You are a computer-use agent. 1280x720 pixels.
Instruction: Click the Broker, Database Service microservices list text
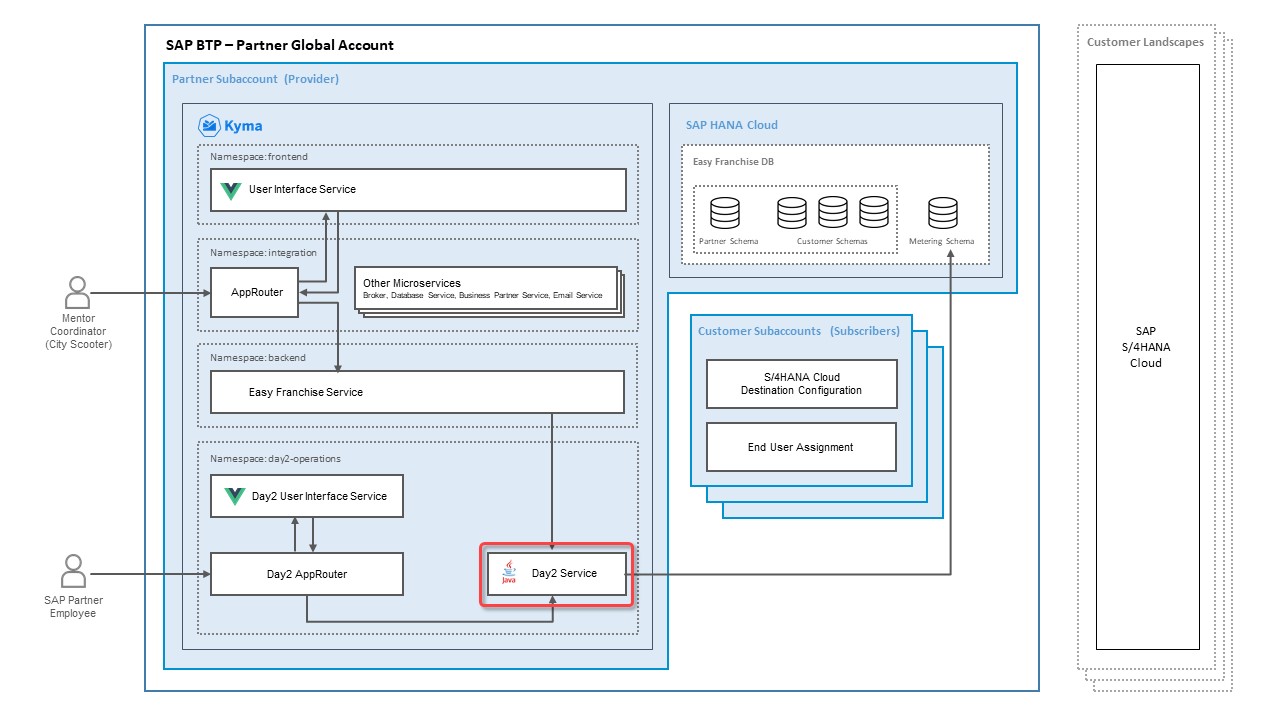[483, 295]
